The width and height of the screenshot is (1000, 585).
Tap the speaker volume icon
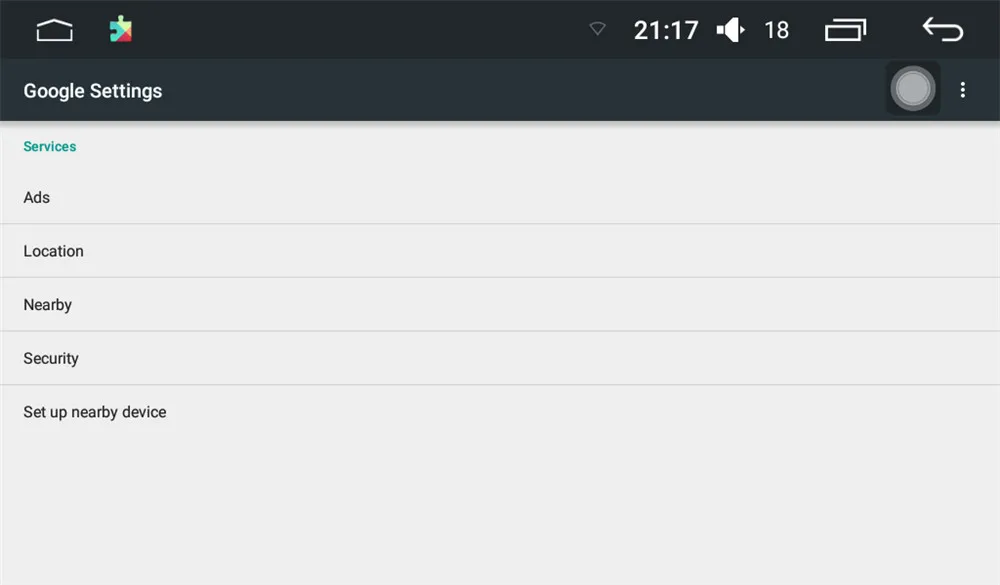[x=730, y=30]
